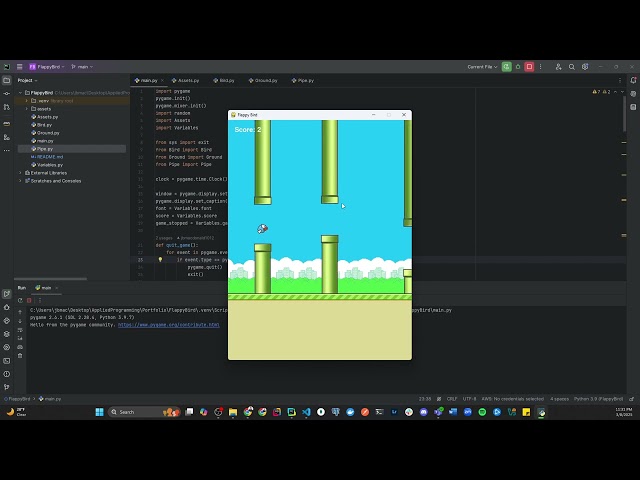Image resolution: width=640 pixels, height=480 pixels.
Task: Open the Pull Requests tool window icon
Action: click(x=7, y=107)
